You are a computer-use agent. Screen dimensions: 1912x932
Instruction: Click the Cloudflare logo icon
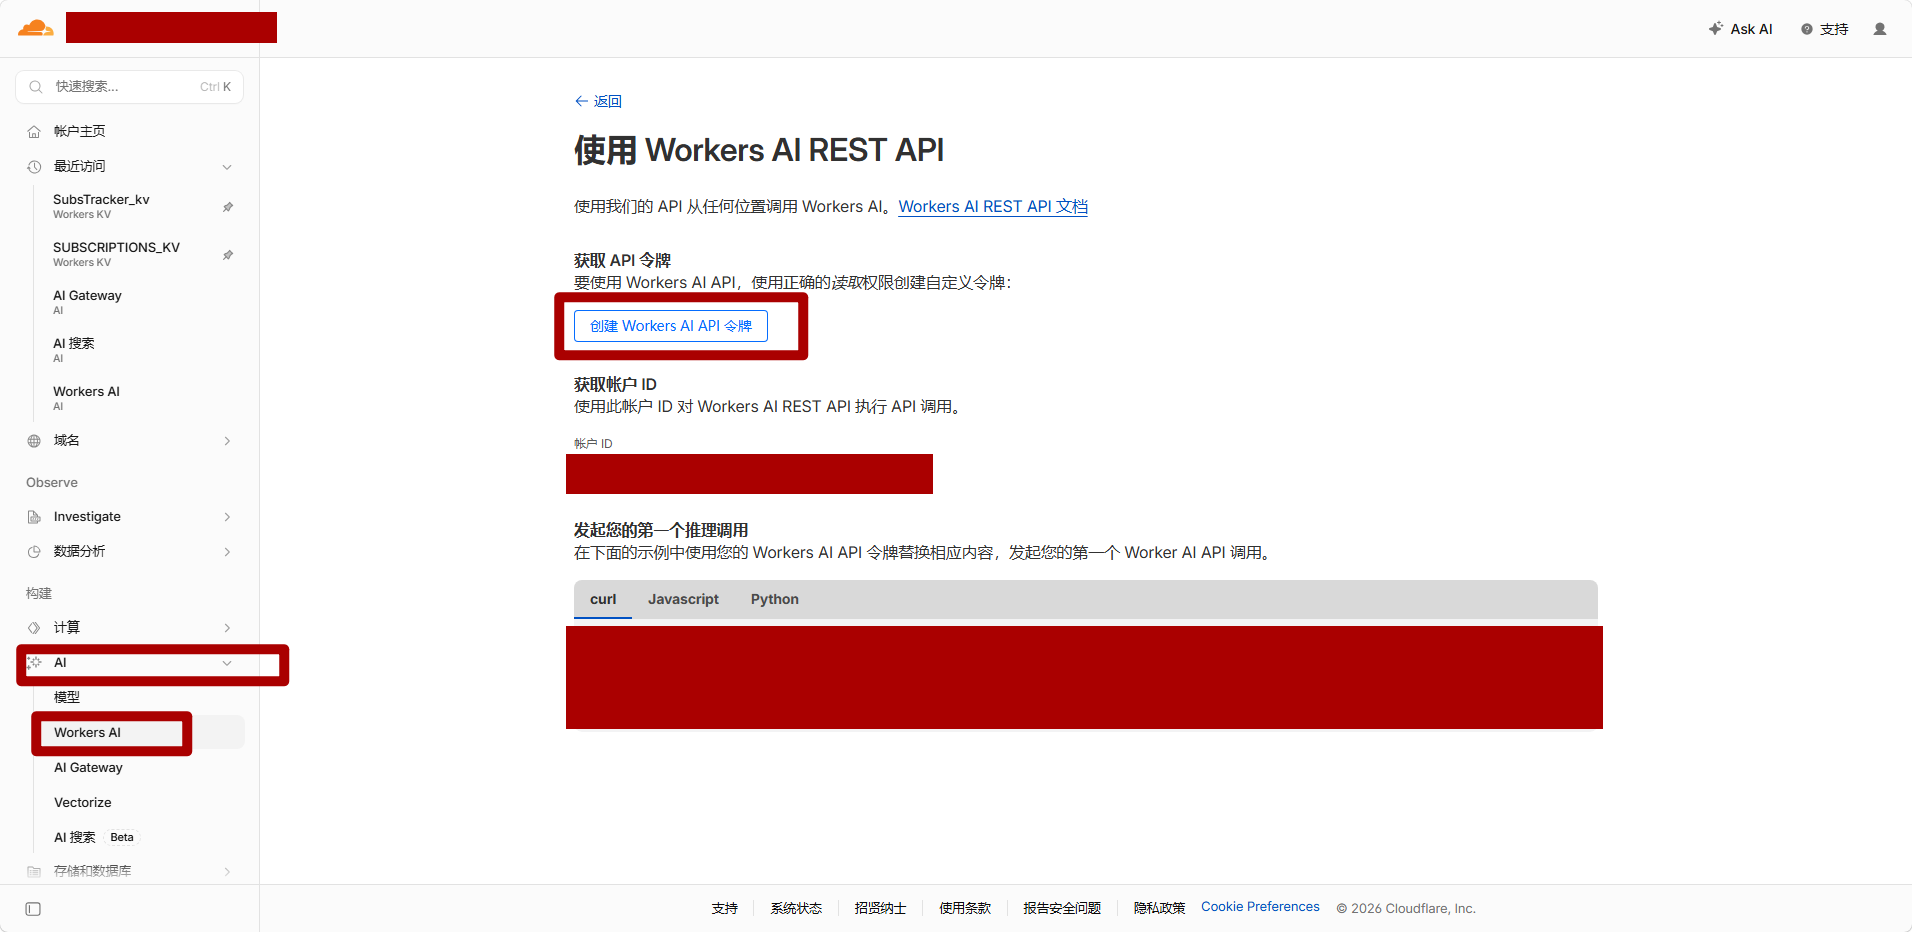click(x=36, y=28)
